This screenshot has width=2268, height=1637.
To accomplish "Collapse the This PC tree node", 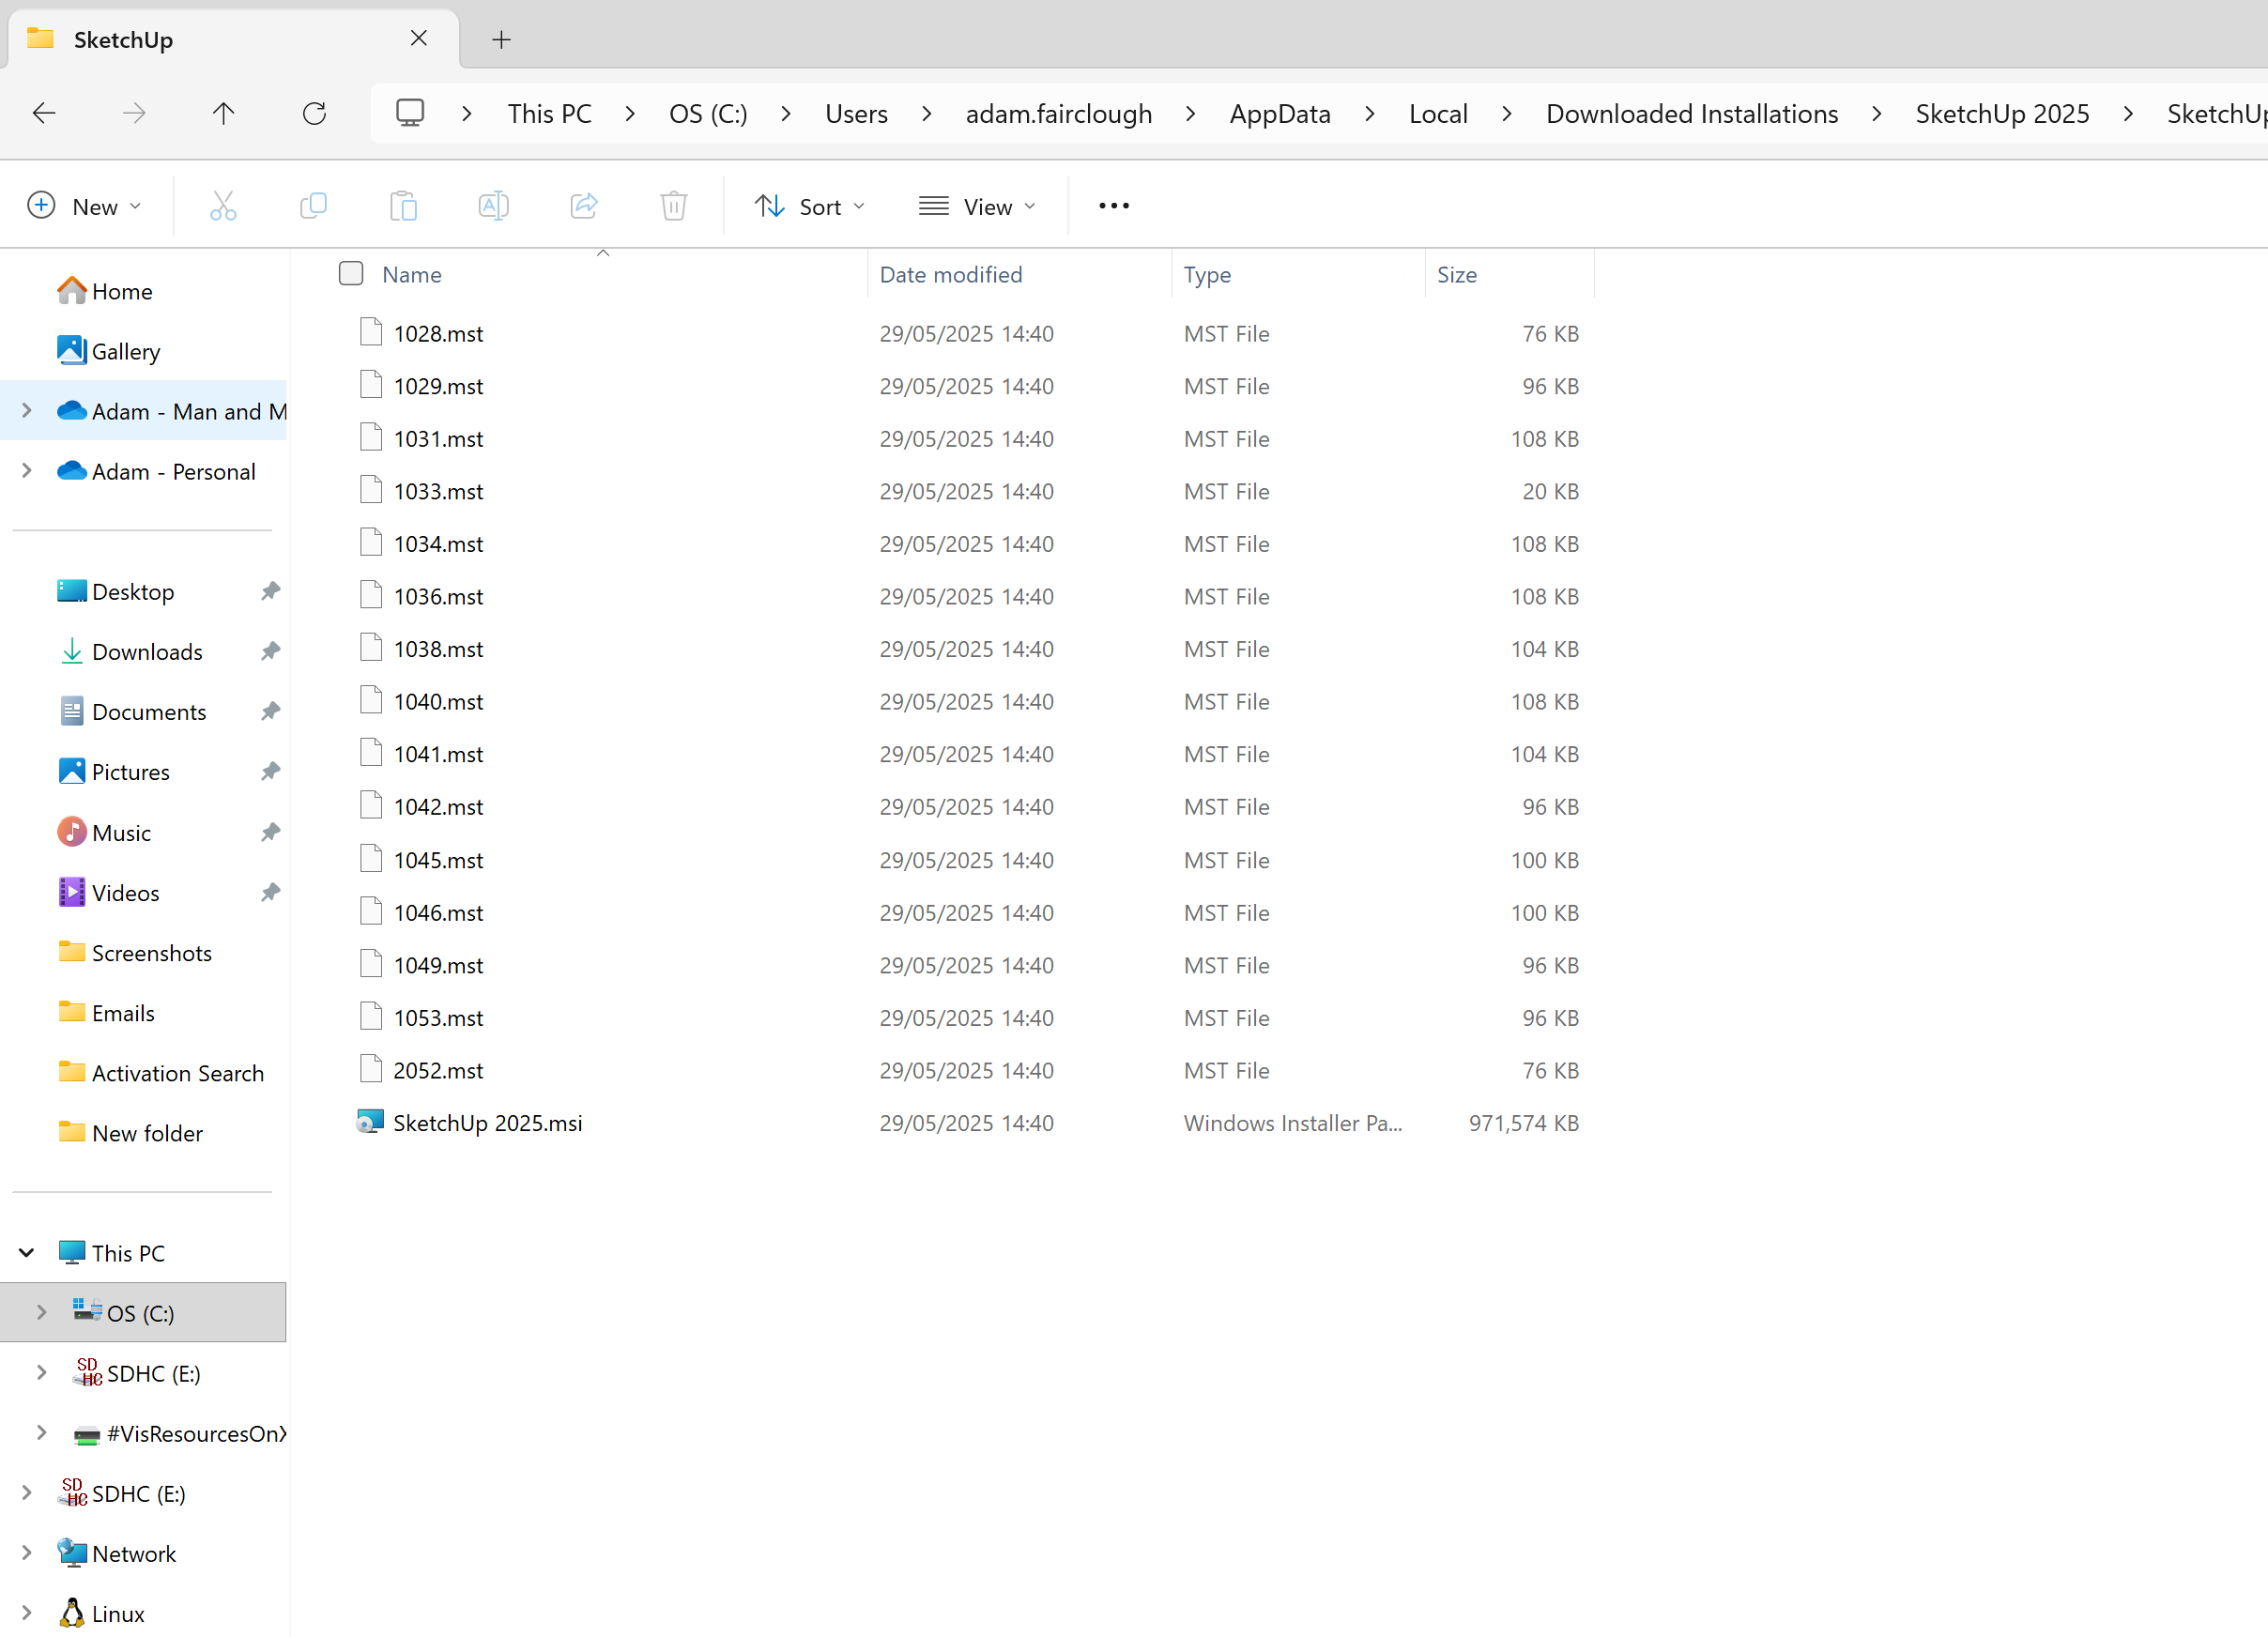I will [x=27, y=1252].
